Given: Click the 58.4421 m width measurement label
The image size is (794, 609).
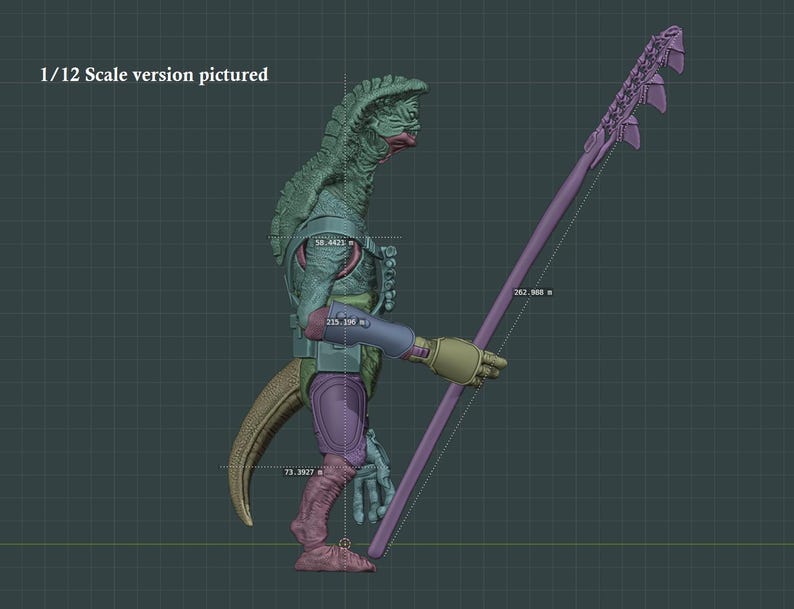Looking at the screenshot, I should [334, 242].
